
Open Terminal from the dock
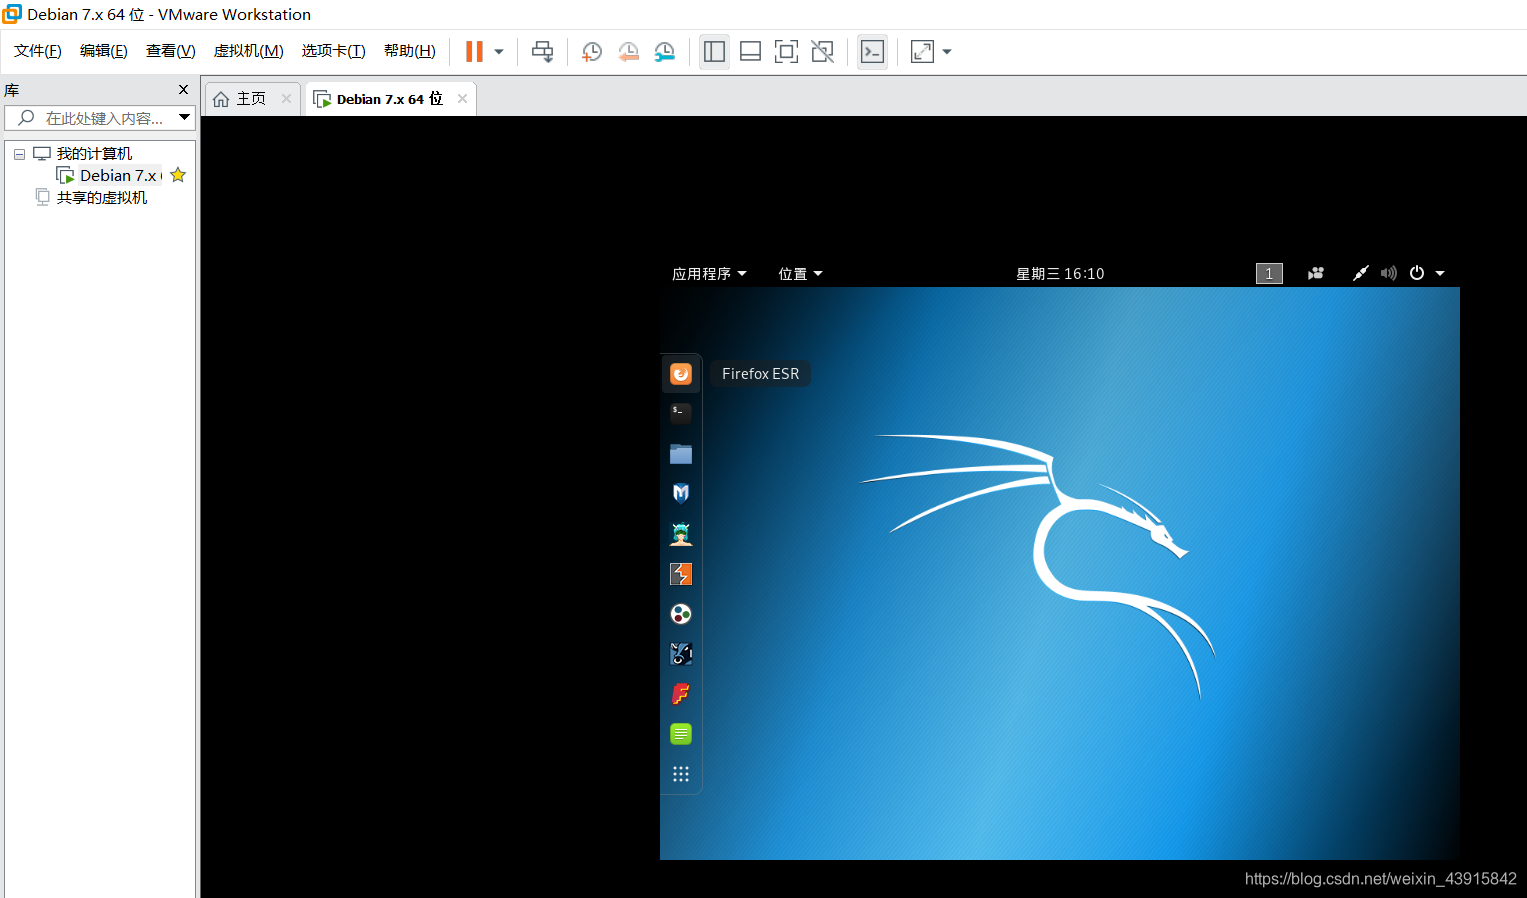[681, 413]
